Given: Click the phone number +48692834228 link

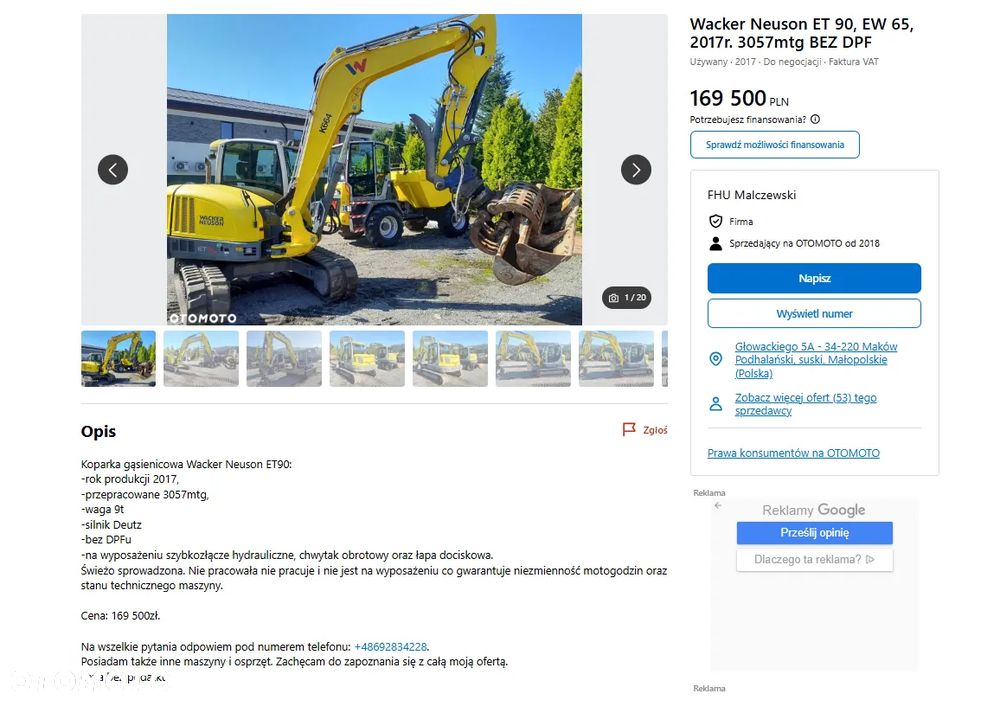Looking at the screenshot, I should tap(390, 646).
